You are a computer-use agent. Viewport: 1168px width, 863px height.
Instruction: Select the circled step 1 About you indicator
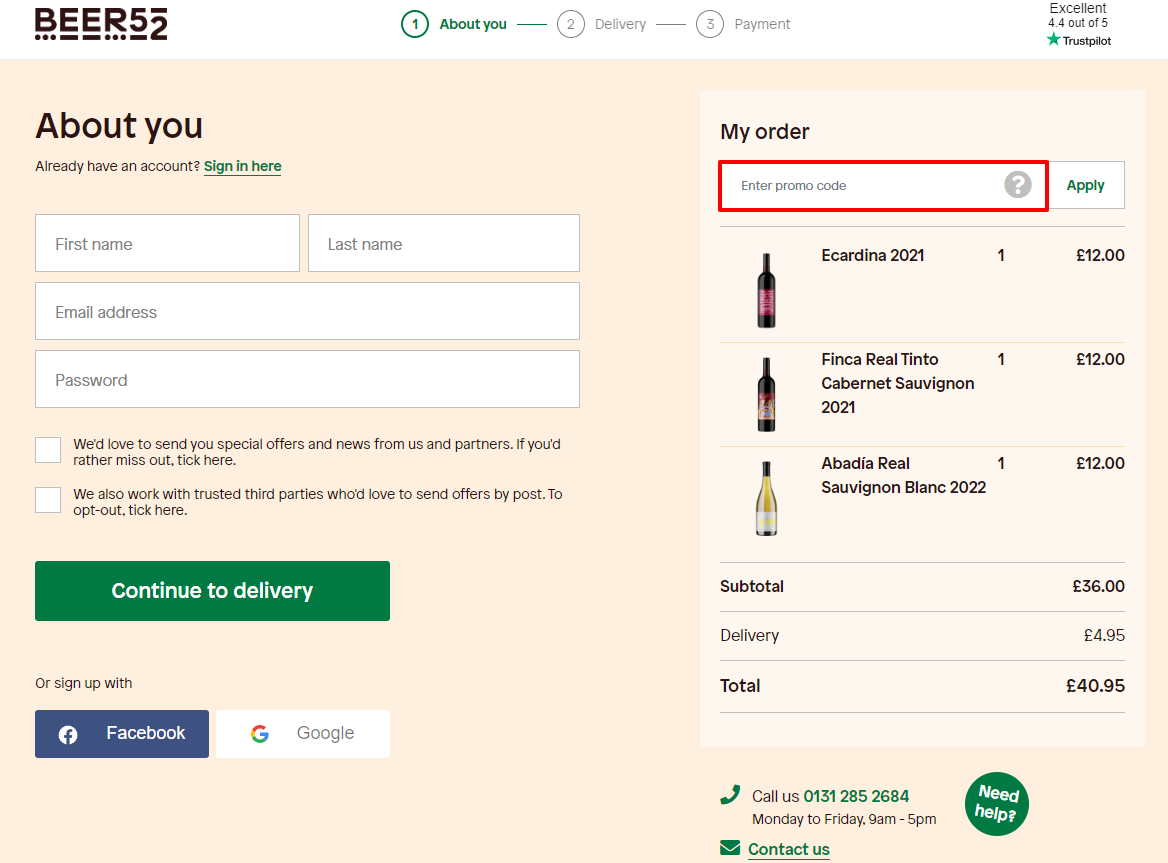(415, 23)
